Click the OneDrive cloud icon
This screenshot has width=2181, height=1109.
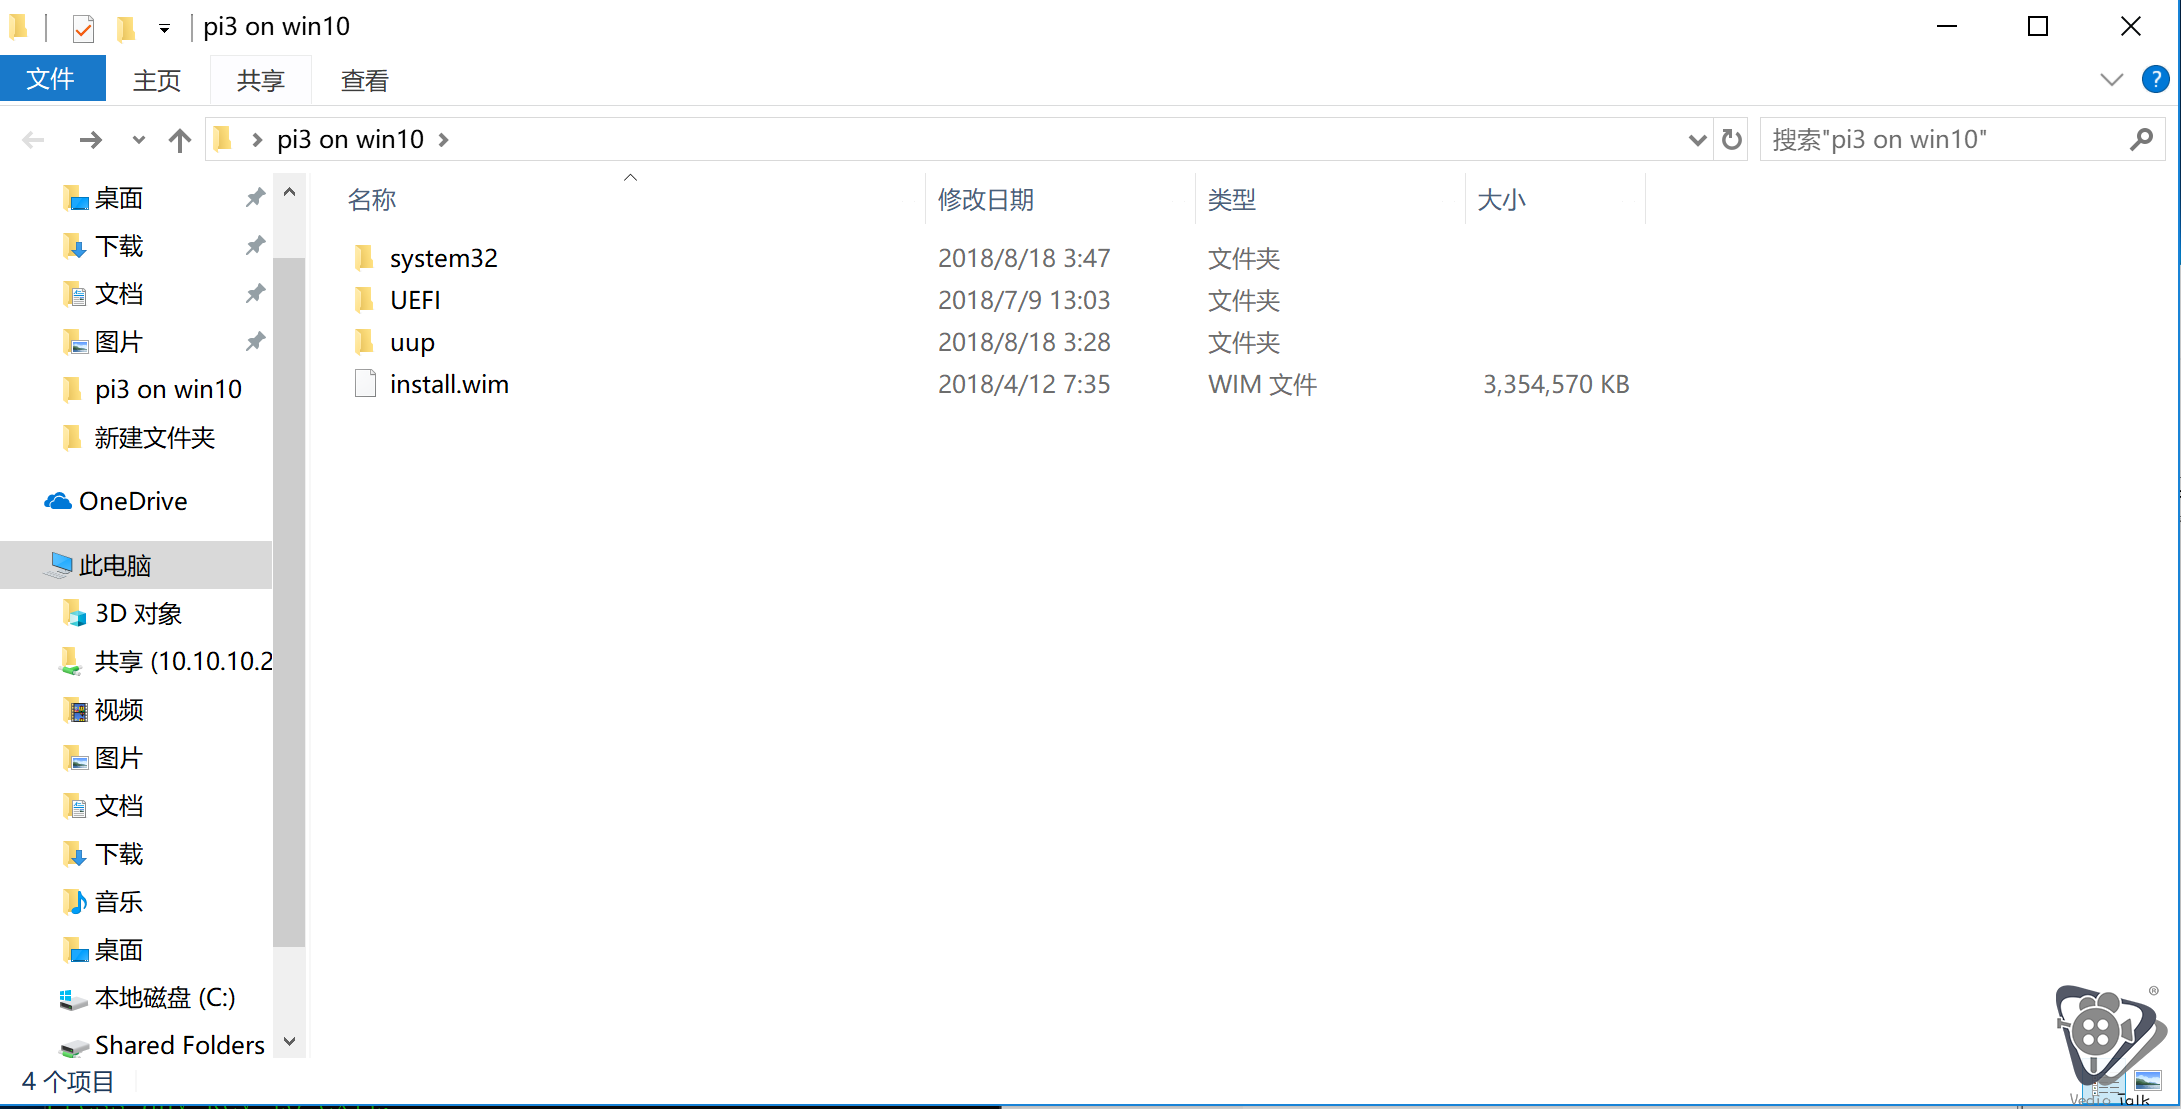tap(58, 501)
